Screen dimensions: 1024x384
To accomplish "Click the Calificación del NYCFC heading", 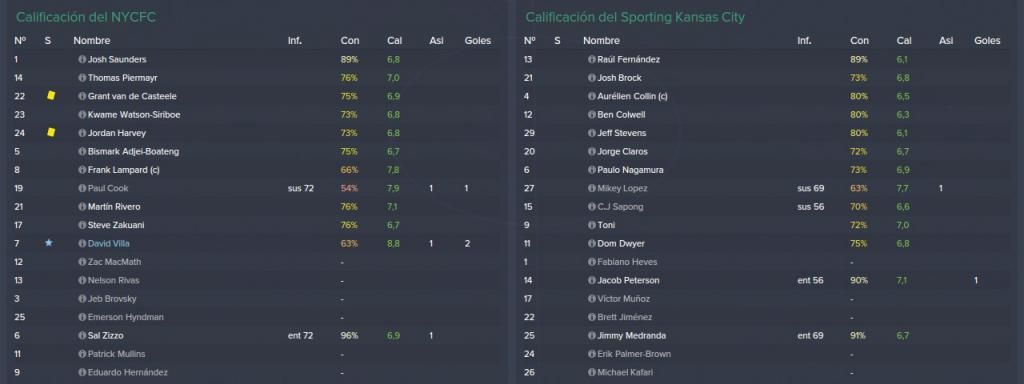I will click(x=86, y=18).
